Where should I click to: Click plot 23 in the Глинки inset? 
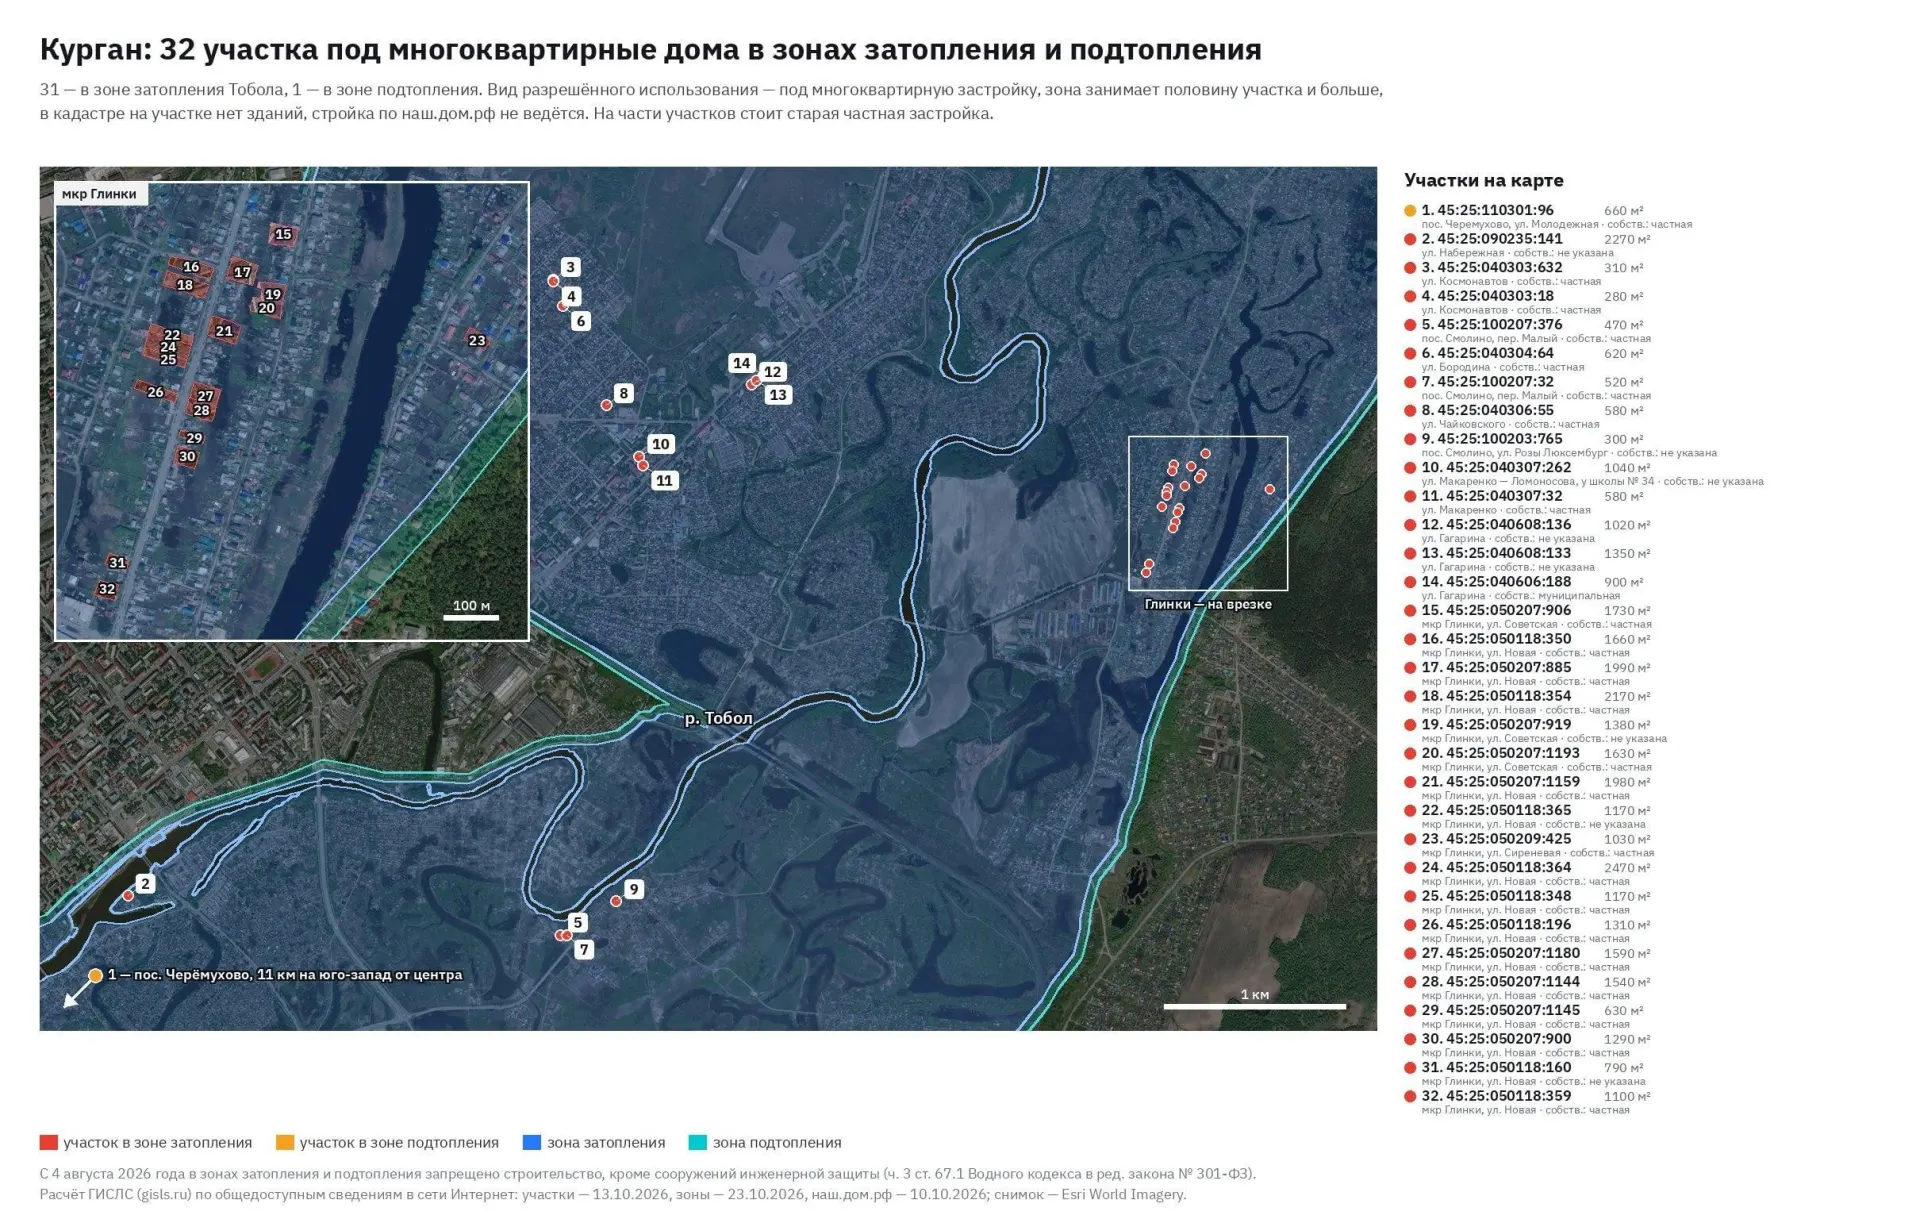[x=477, y=340]
